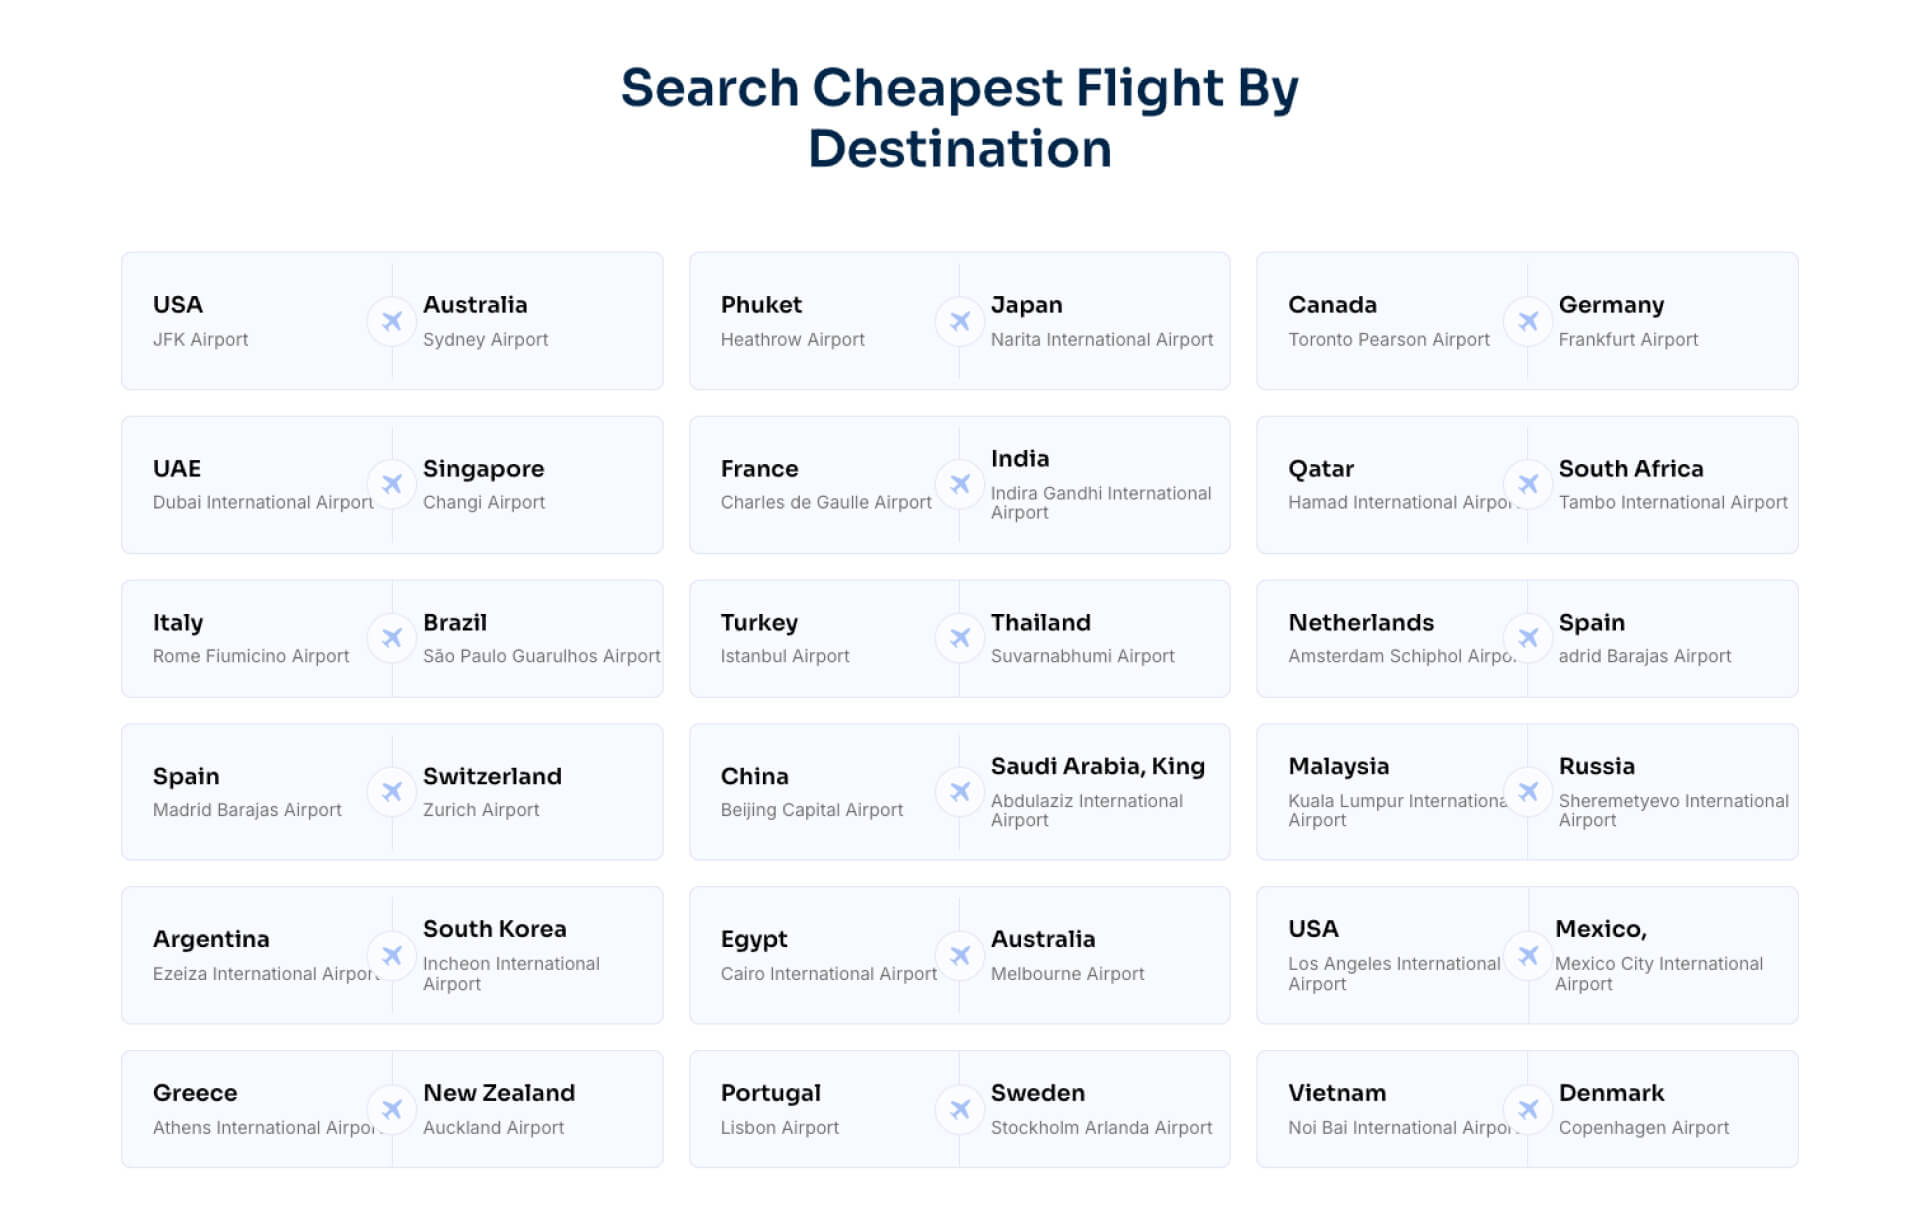
Task: Choose China Beijing Capital Airport origin
Action: [812, 792]
